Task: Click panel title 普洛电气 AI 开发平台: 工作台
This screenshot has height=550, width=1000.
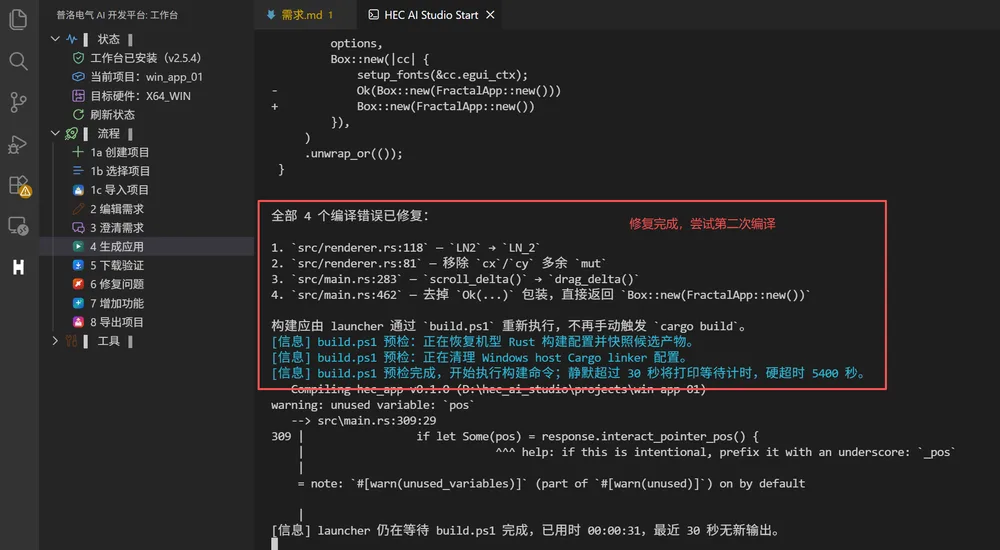Action: pos(117,15)
